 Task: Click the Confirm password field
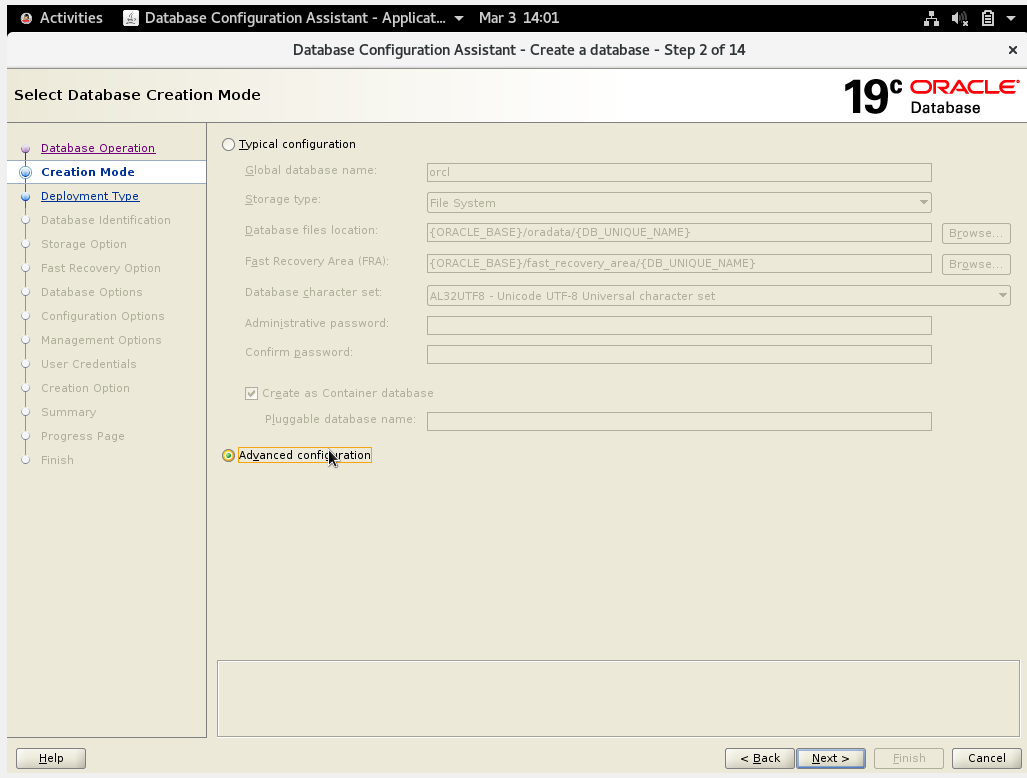(679, 354)
